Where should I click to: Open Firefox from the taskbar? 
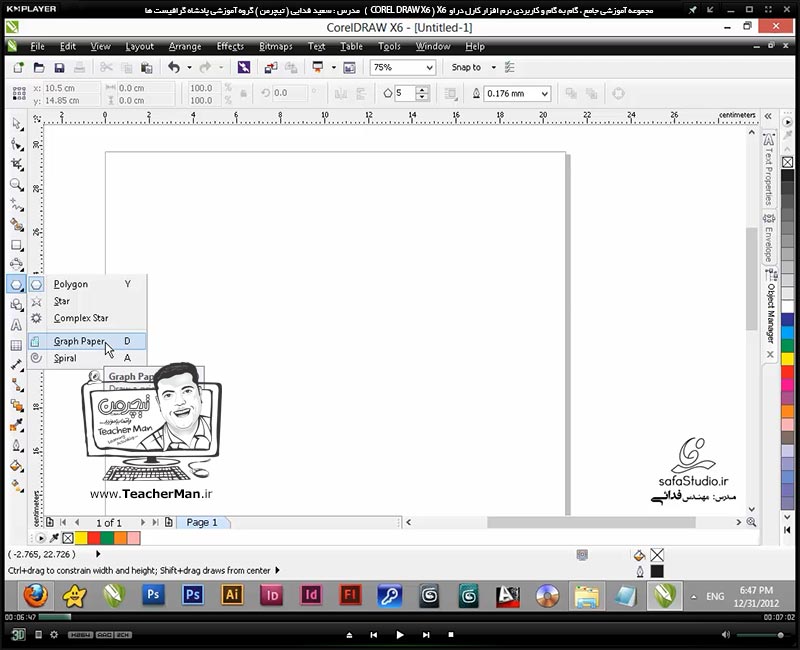(35, 595)
